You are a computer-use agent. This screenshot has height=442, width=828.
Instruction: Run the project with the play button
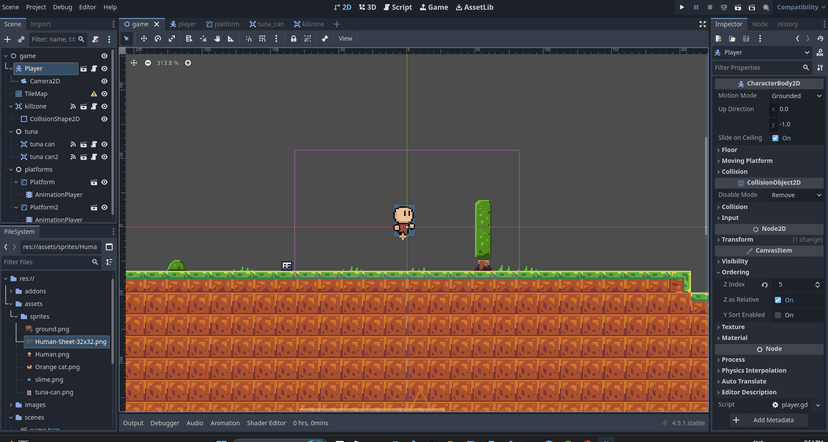pyautogui.click(x=682, y=7)
